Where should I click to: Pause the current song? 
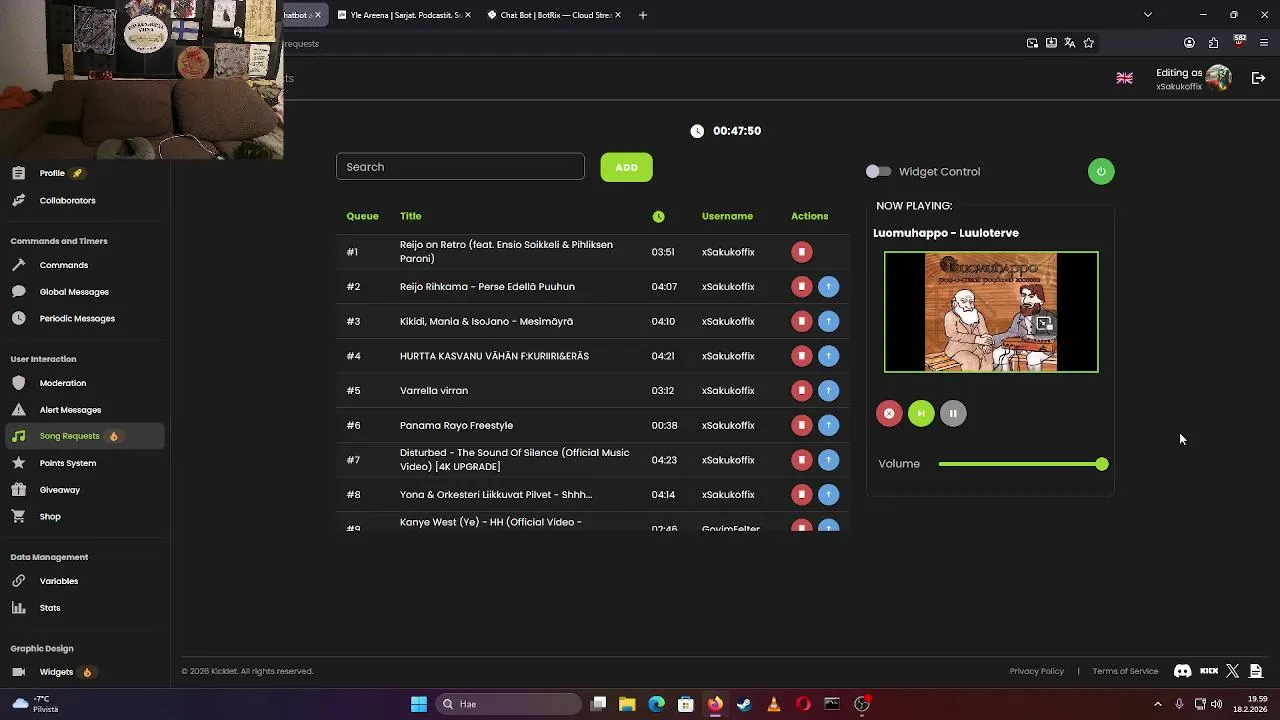(x=953, y=413)
